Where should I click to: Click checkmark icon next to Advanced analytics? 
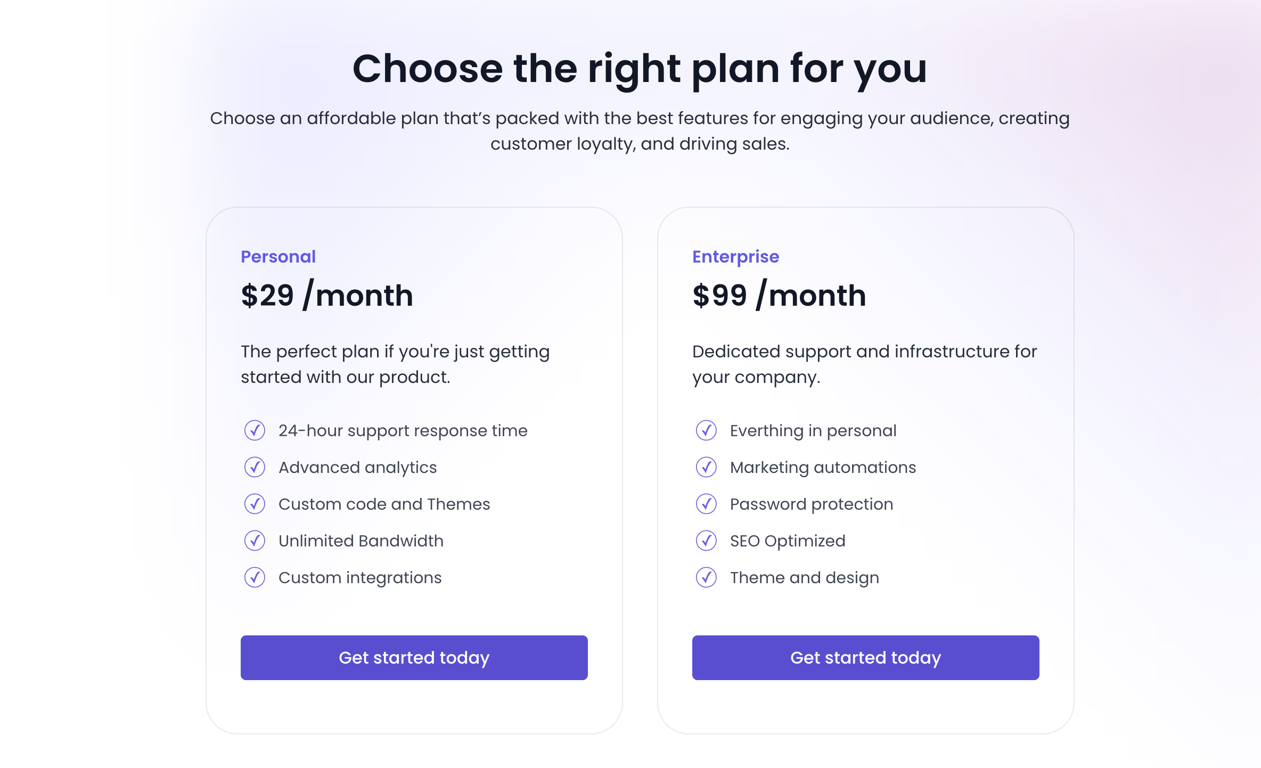[255, 467]
